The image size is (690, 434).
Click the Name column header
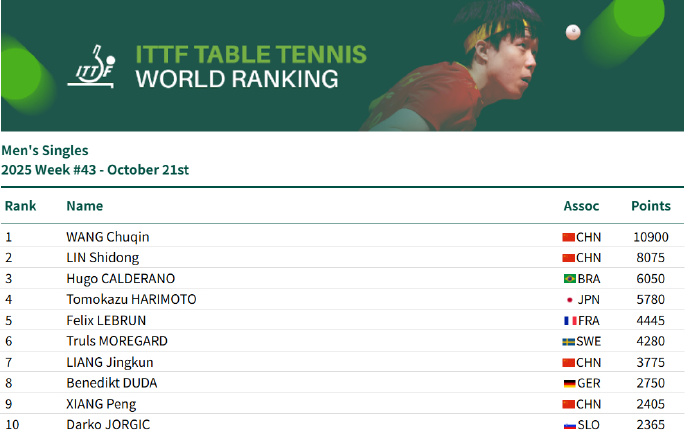click(x=84, y=206)
